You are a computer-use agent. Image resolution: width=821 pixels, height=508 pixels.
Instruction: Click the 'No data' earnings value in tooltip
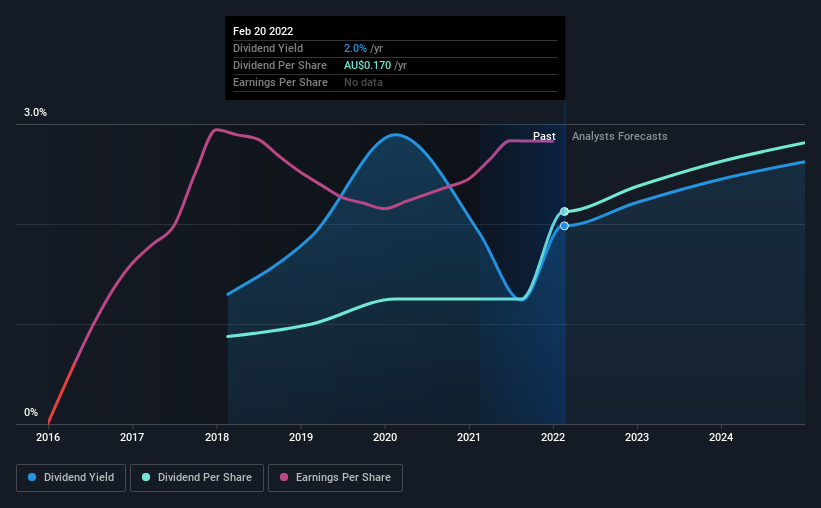363,82
